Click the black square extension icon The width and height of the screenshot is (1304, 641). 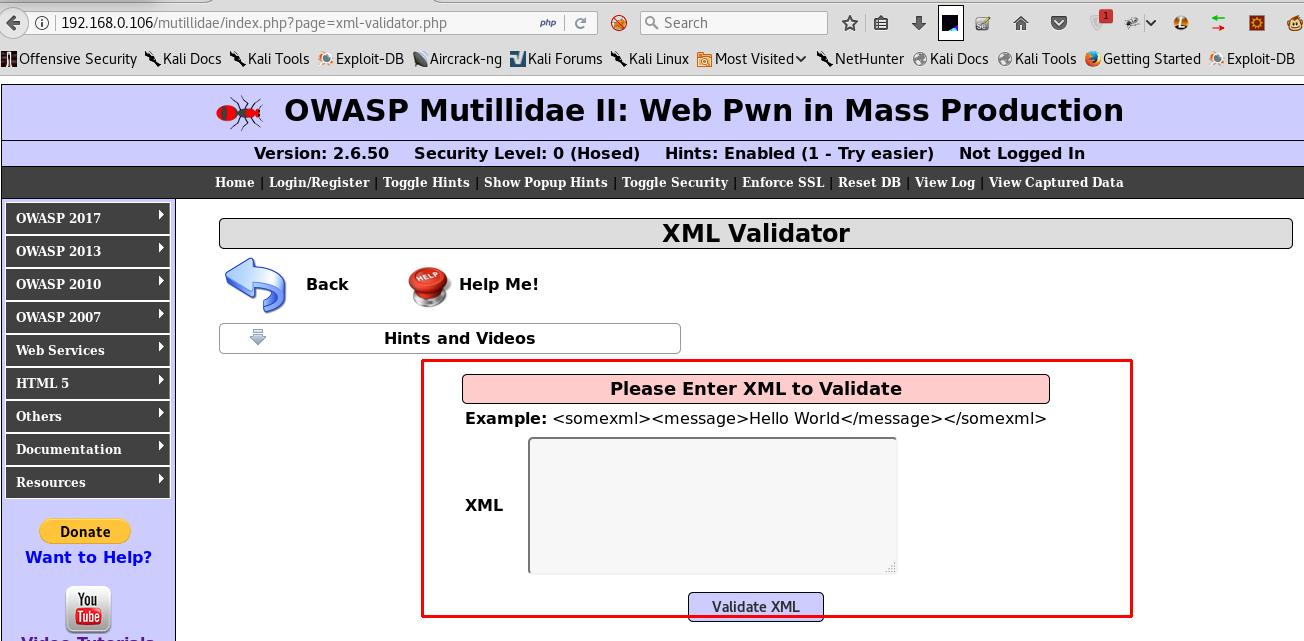pyautogui.click(x=951, y=22)
